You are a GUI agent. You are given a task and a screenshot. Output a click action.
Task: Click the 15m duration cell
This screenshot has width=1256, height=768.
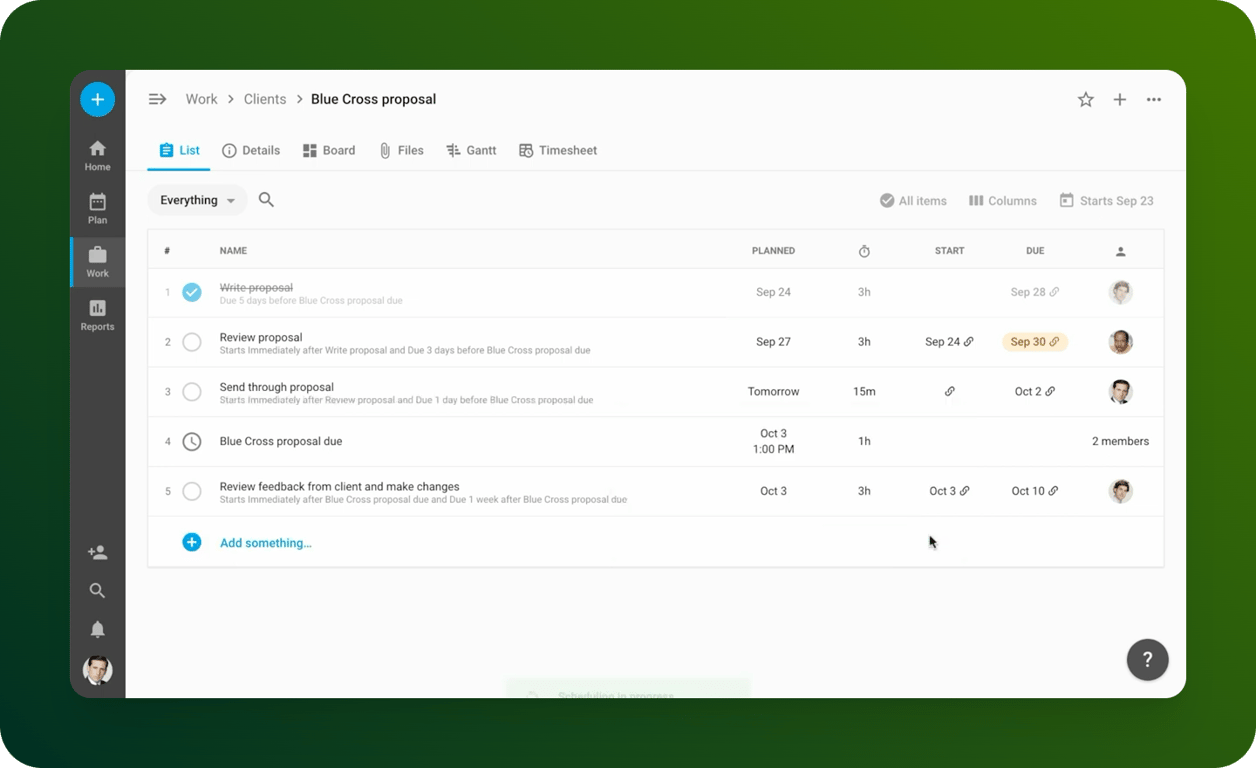pos(864,392)
